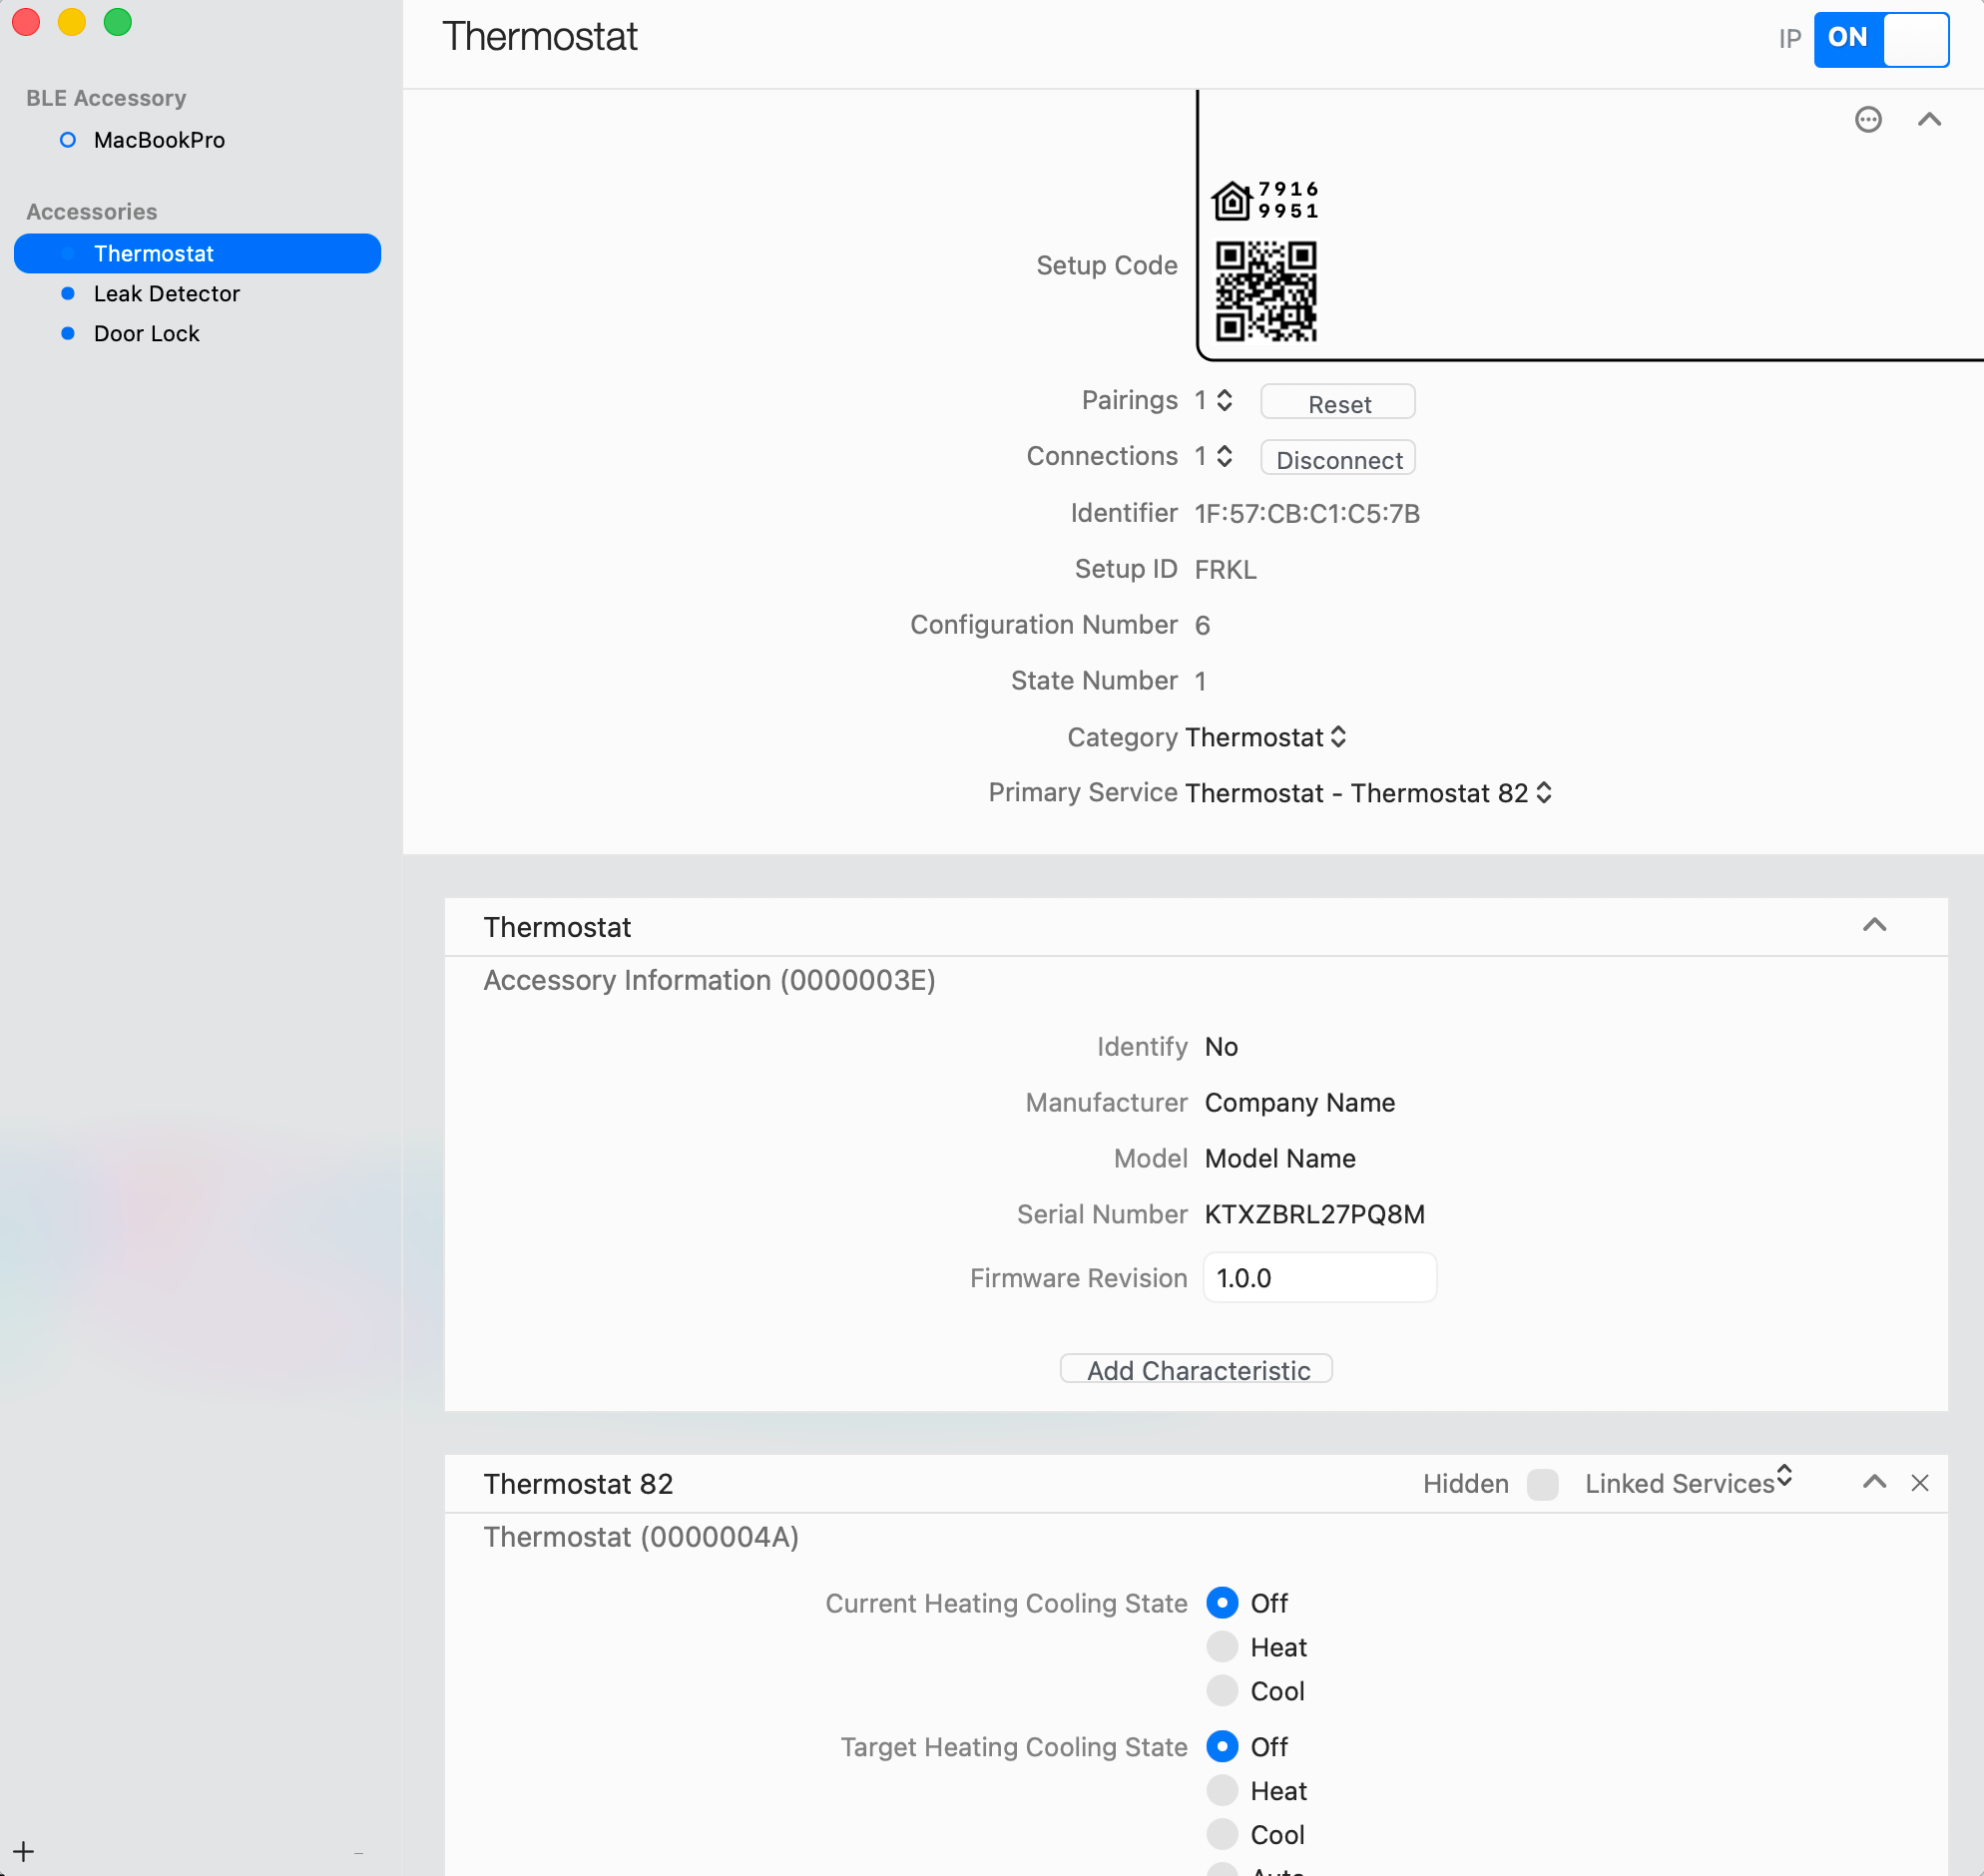Select Leak Detector in the sidebar

point(166,294)
